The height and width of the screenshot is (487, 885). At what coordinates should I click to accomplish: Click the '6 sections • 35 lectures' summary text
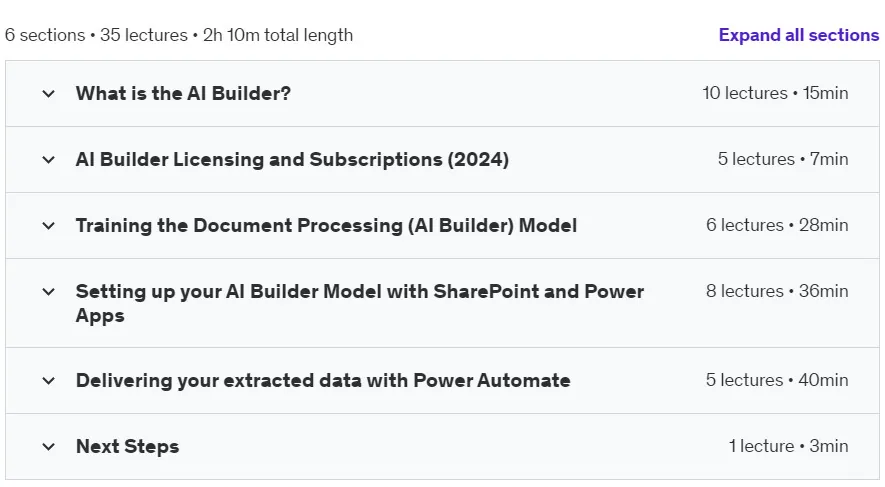96,35
